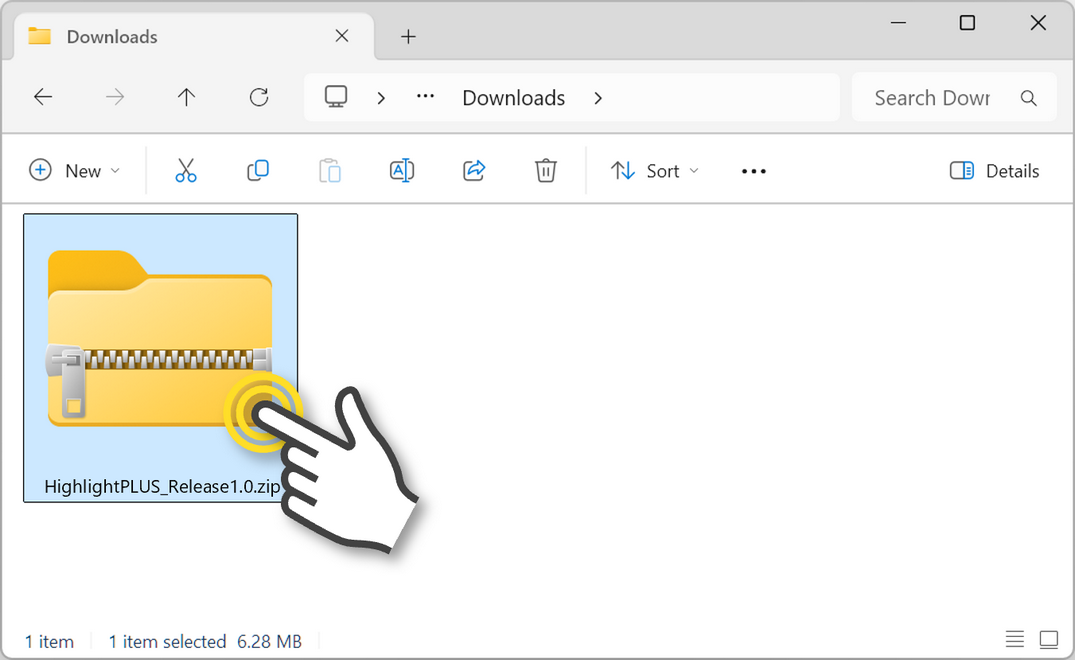Copy the selected file
The width and height of the screenshot is (1075, 660).
click(258, 170)
